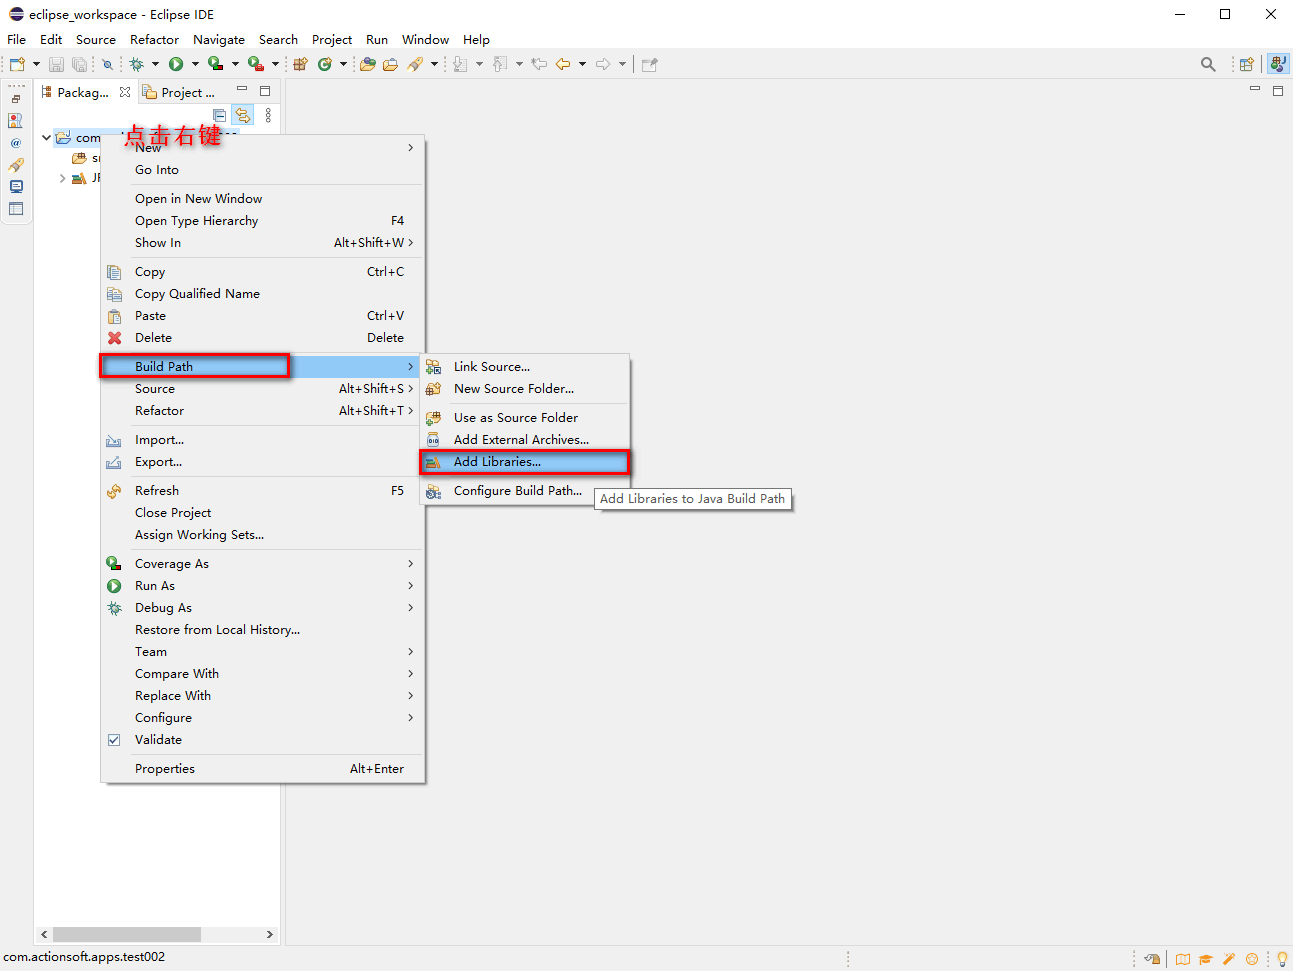Click the Open Perspective icon
The image size is (1293, 971).
1246,64
